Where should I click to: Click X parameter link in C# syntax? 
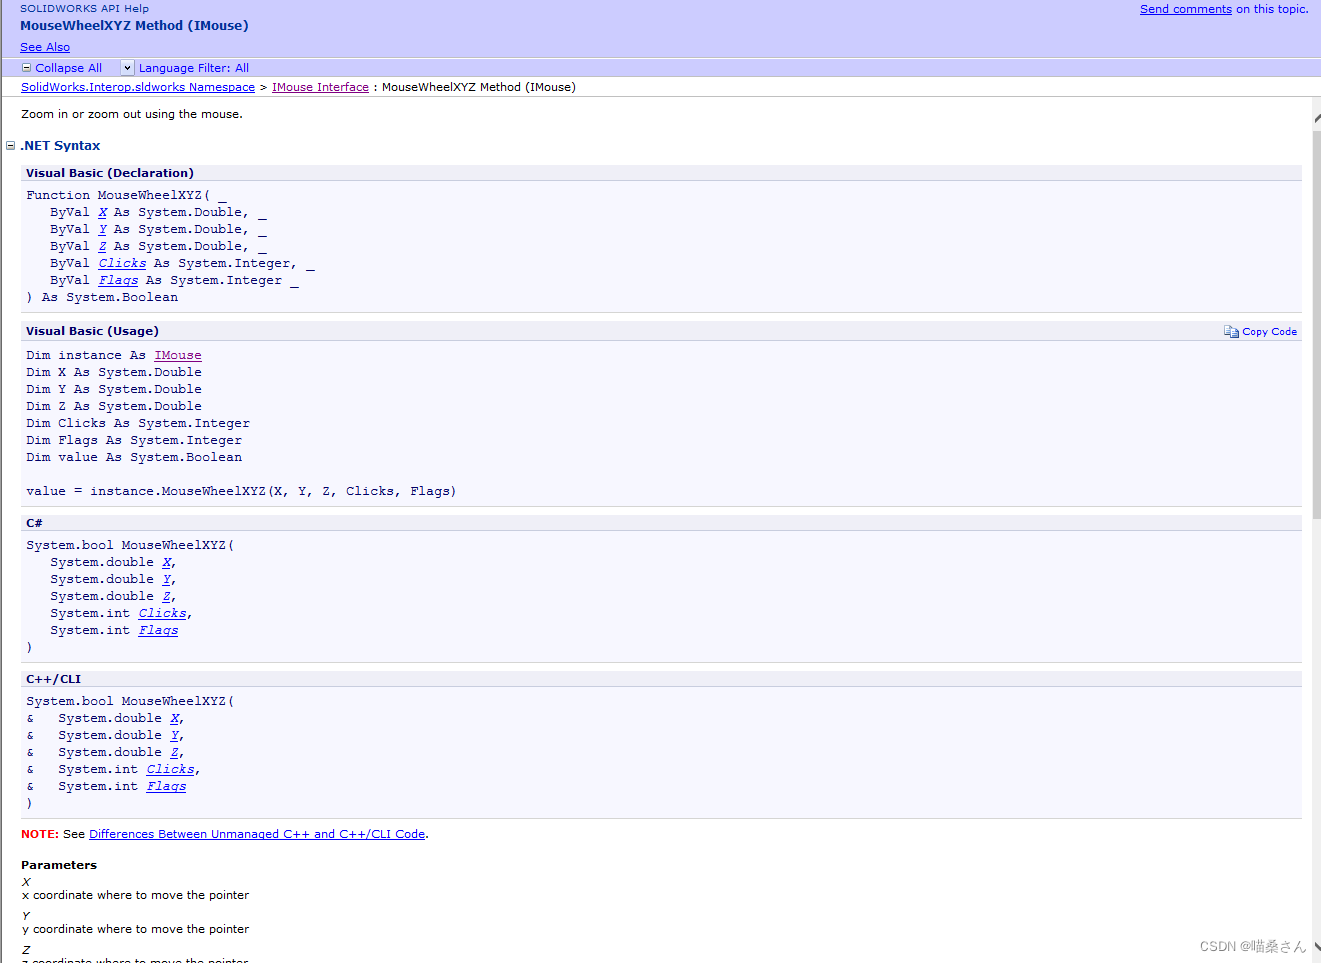coord(166,562)
